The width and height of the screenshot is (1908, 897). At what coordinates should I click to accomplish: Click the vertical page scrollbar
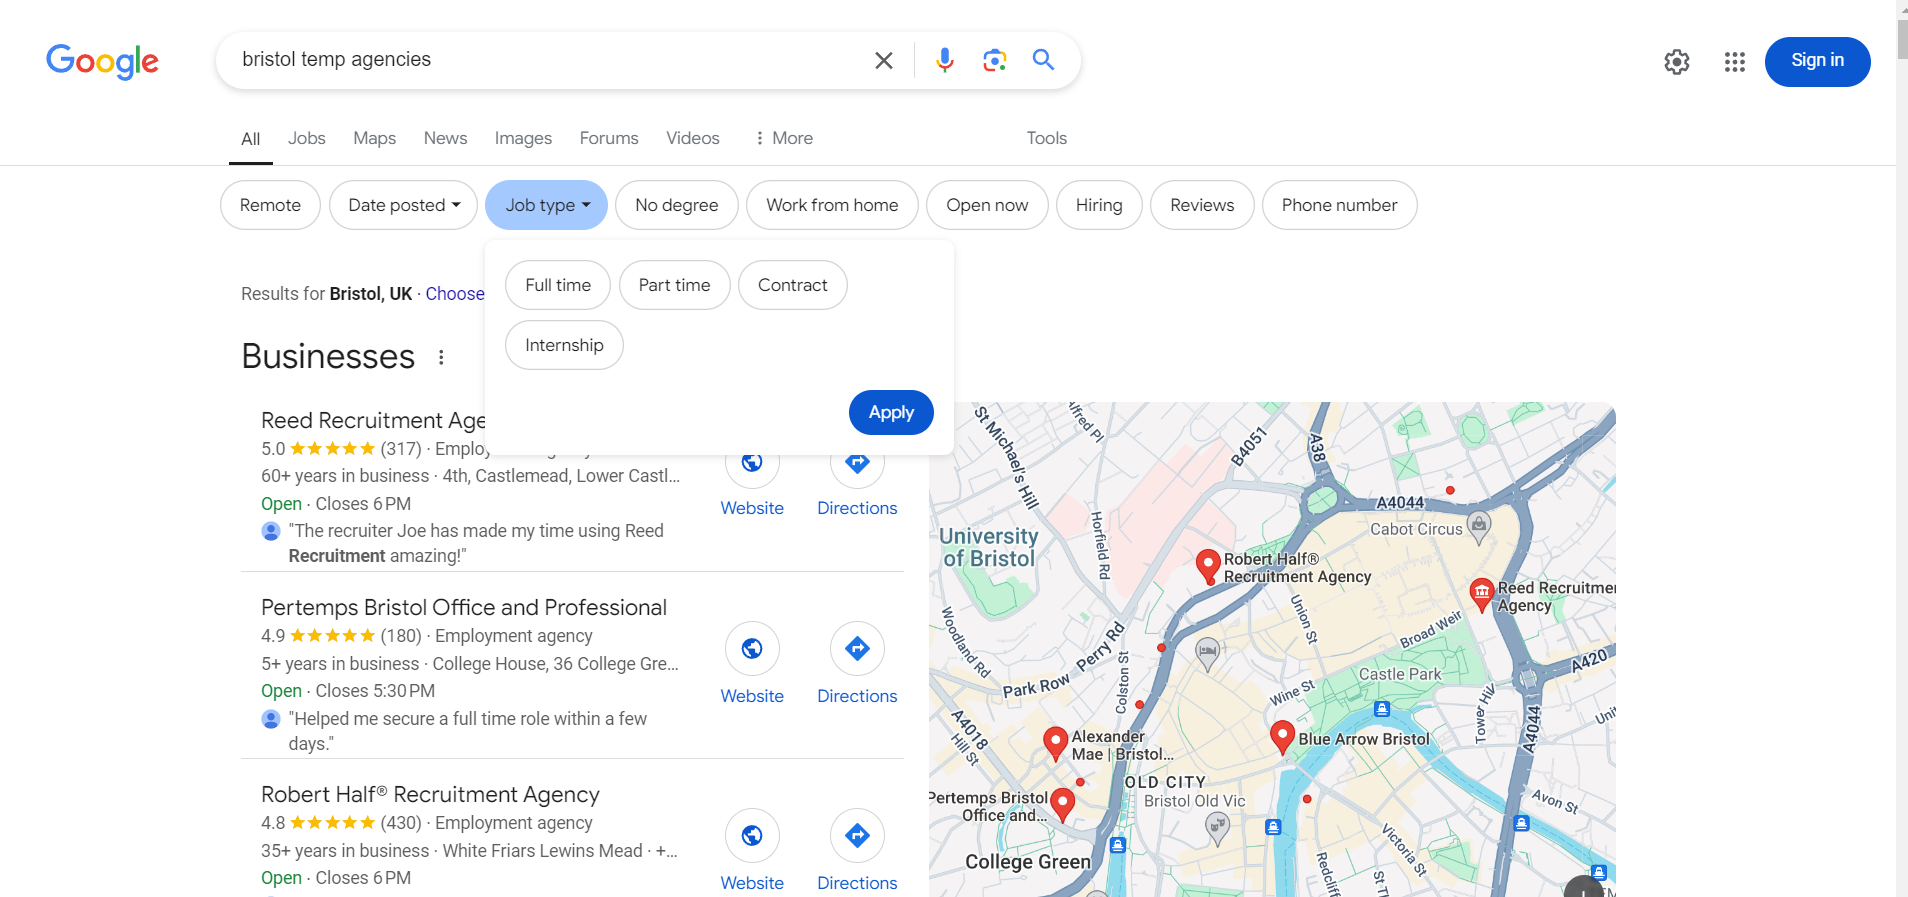click(x=1901, y=40)
